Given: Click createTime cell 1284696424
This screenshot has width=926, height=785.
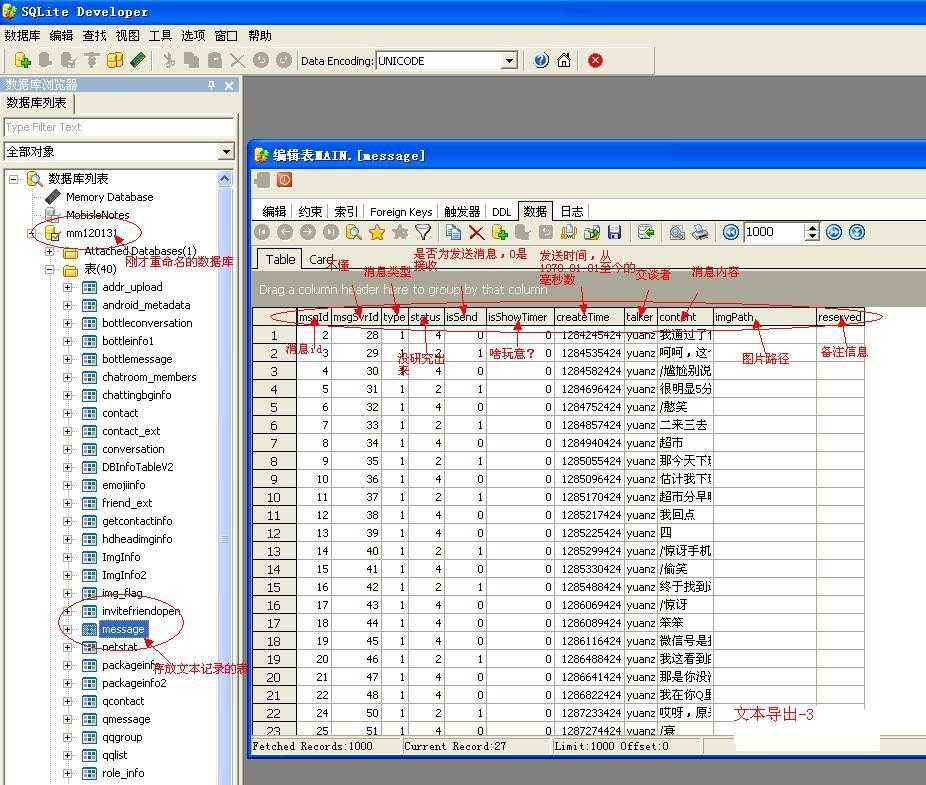Looking at the screenshot, I should [x=591, y=389].
